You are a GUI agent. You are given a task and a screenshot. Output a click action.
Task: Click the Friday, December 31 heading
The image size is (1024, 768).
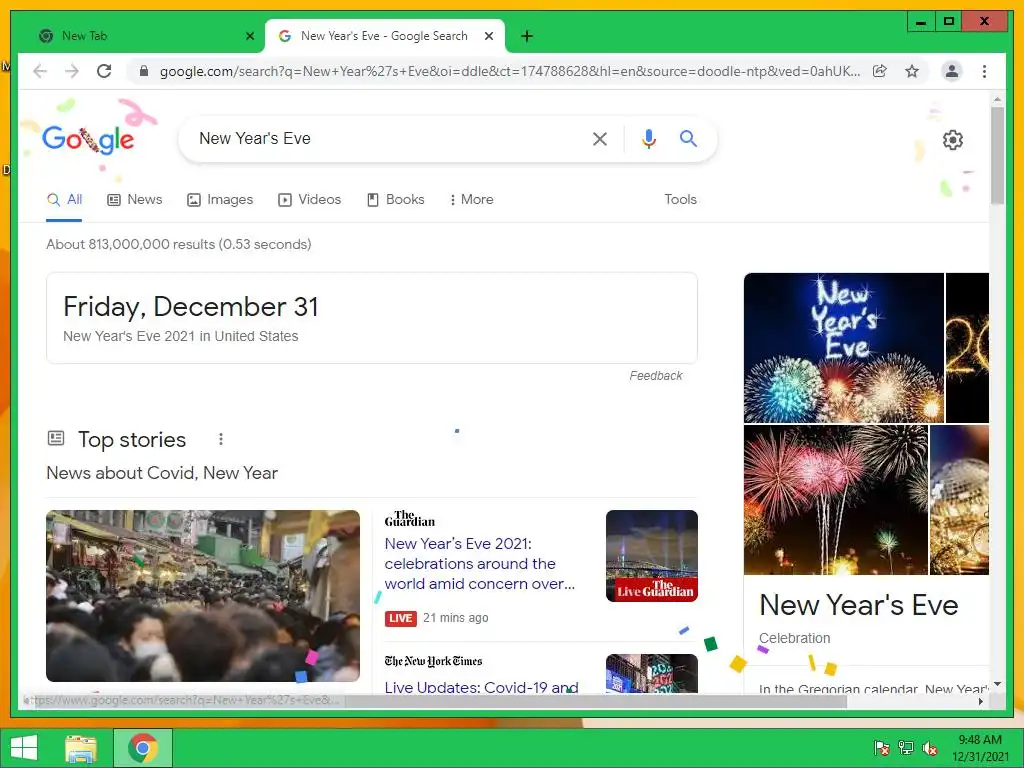tap(191, 307)
